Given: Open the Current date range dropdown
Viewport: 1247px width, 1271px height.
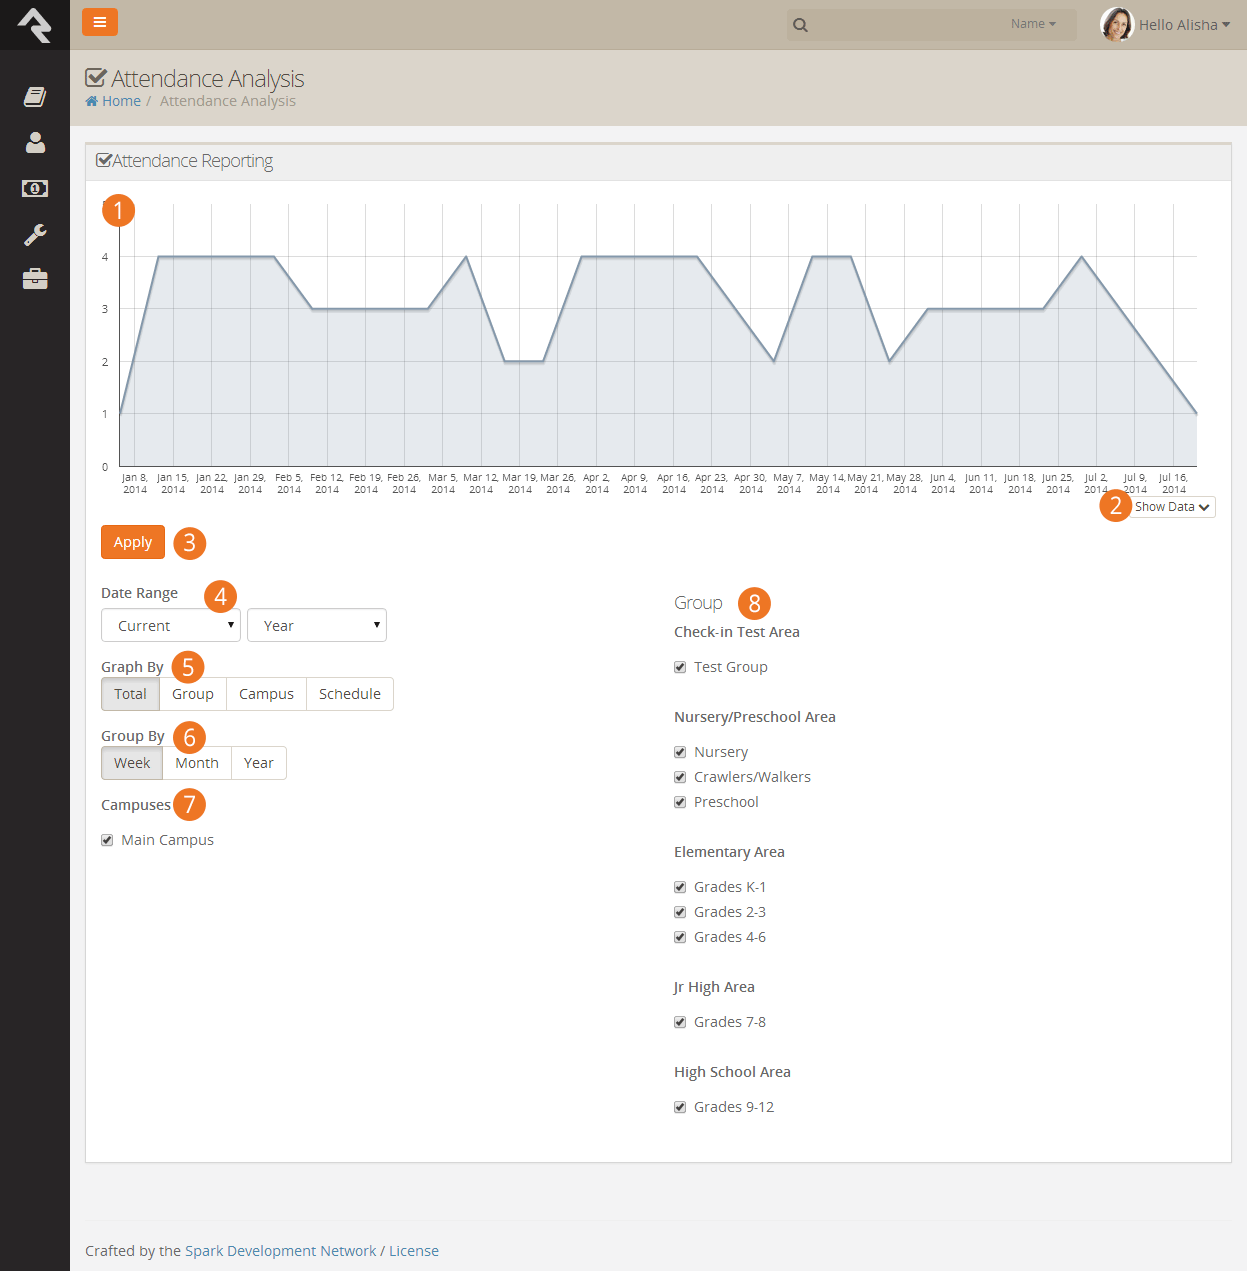Looking at the screenshot, I should tap(171, 625).
